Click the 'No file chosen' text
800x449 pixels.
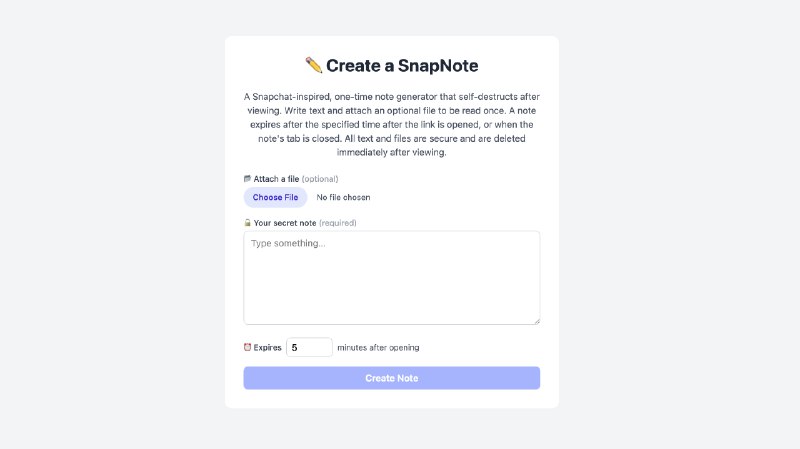pos(343,197)
